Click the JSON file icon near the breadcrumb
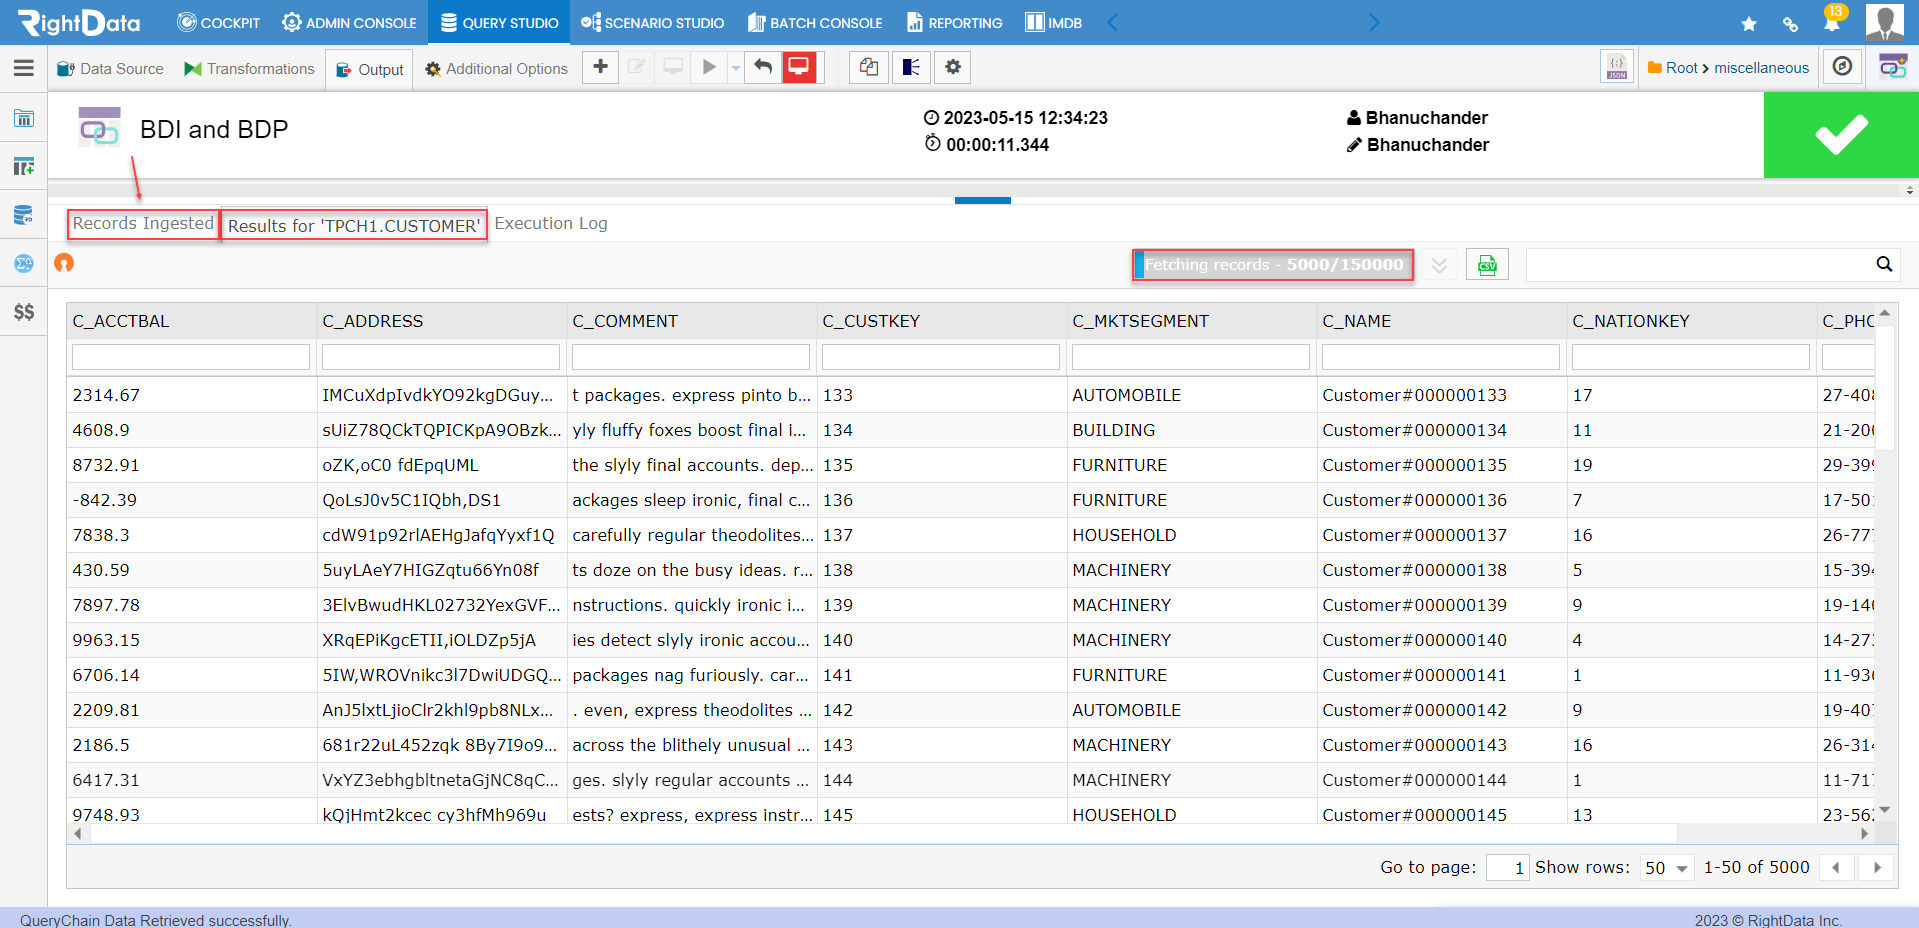 (x=1616, y=66)
